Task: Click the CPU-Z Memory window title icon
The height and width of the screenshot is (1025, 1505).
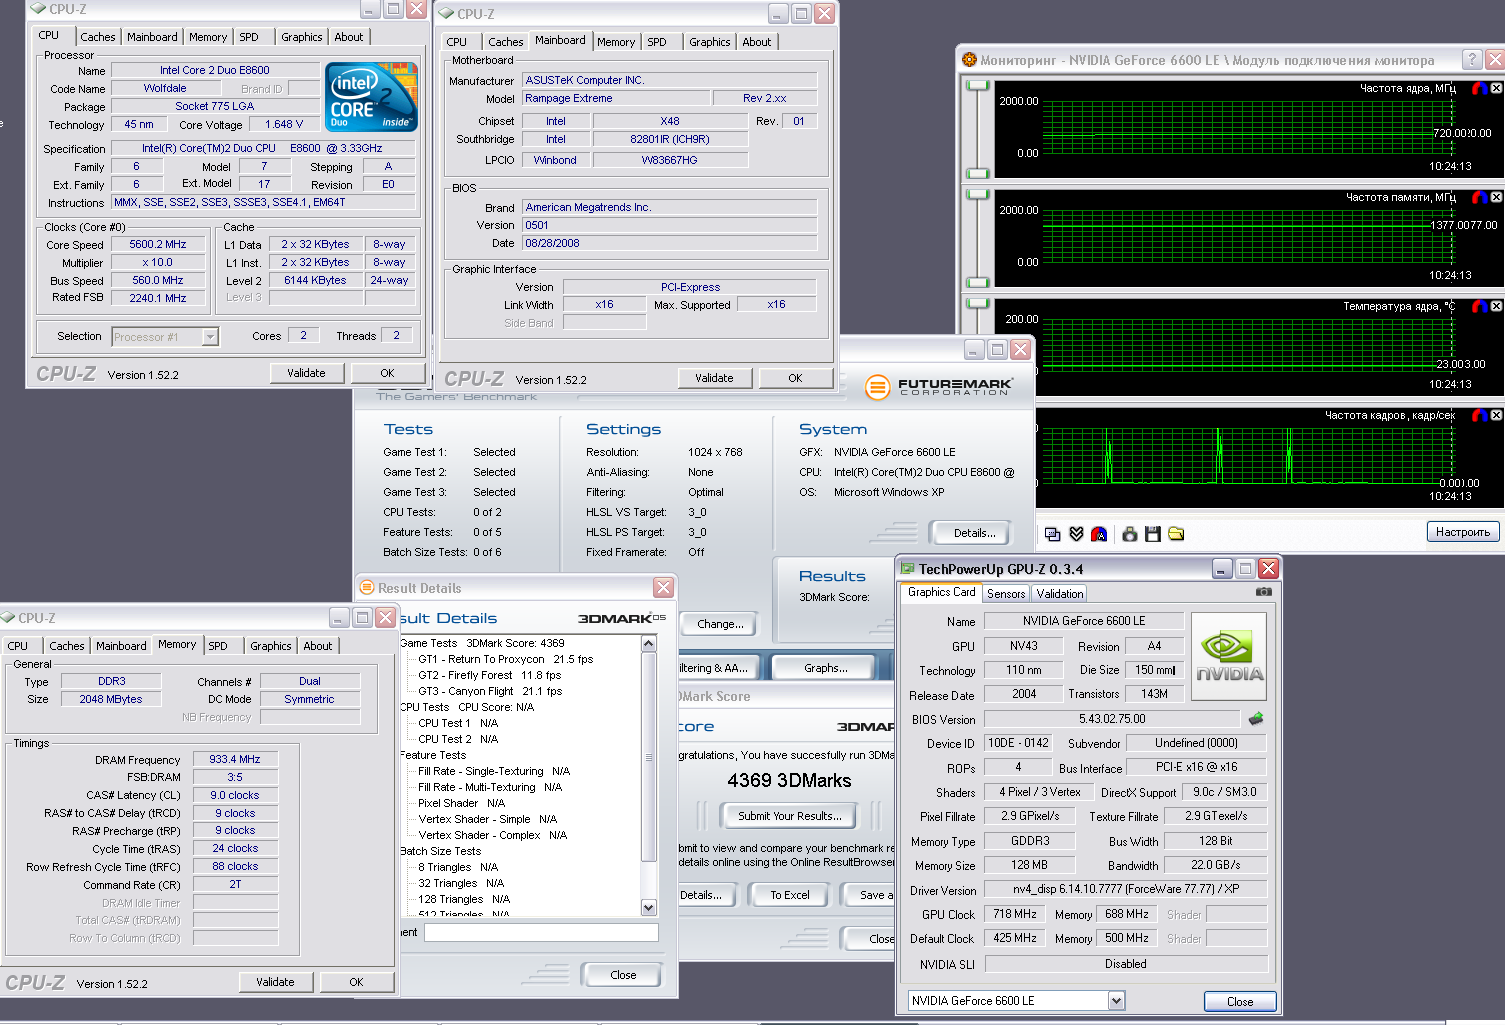Action: coord(8,618)
